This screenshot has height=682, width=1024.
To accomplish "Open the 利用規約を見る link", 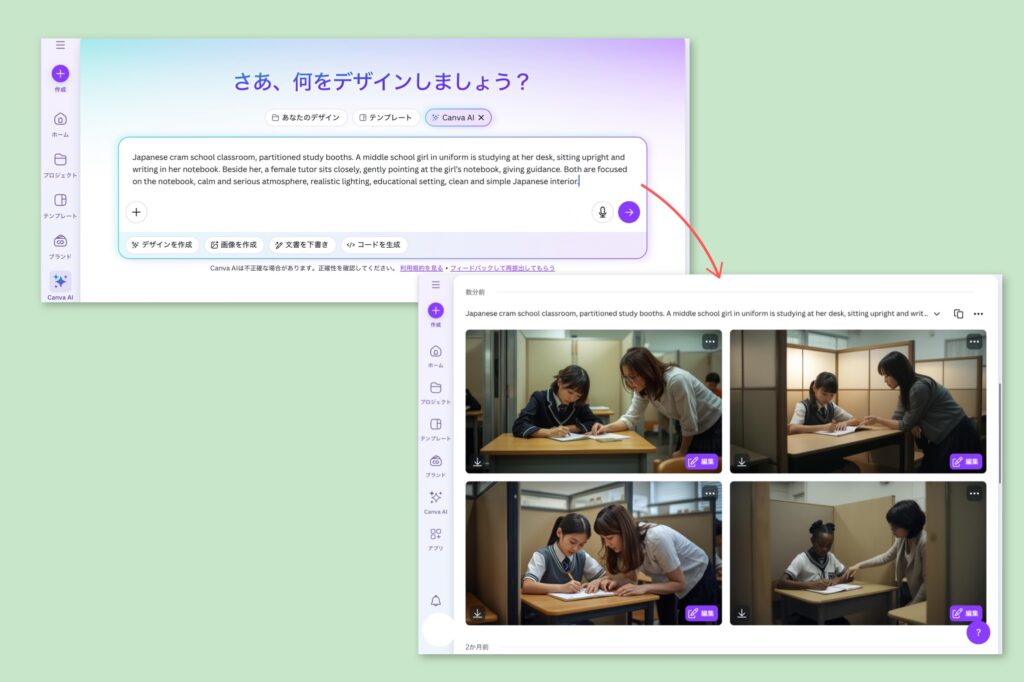I will point(422,268).
